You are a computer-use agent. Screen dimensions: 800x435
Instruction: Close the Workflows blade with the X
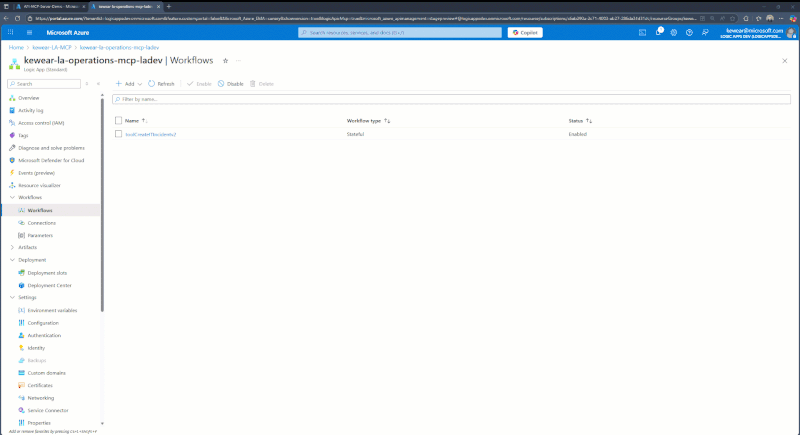[x=785, y=61]
